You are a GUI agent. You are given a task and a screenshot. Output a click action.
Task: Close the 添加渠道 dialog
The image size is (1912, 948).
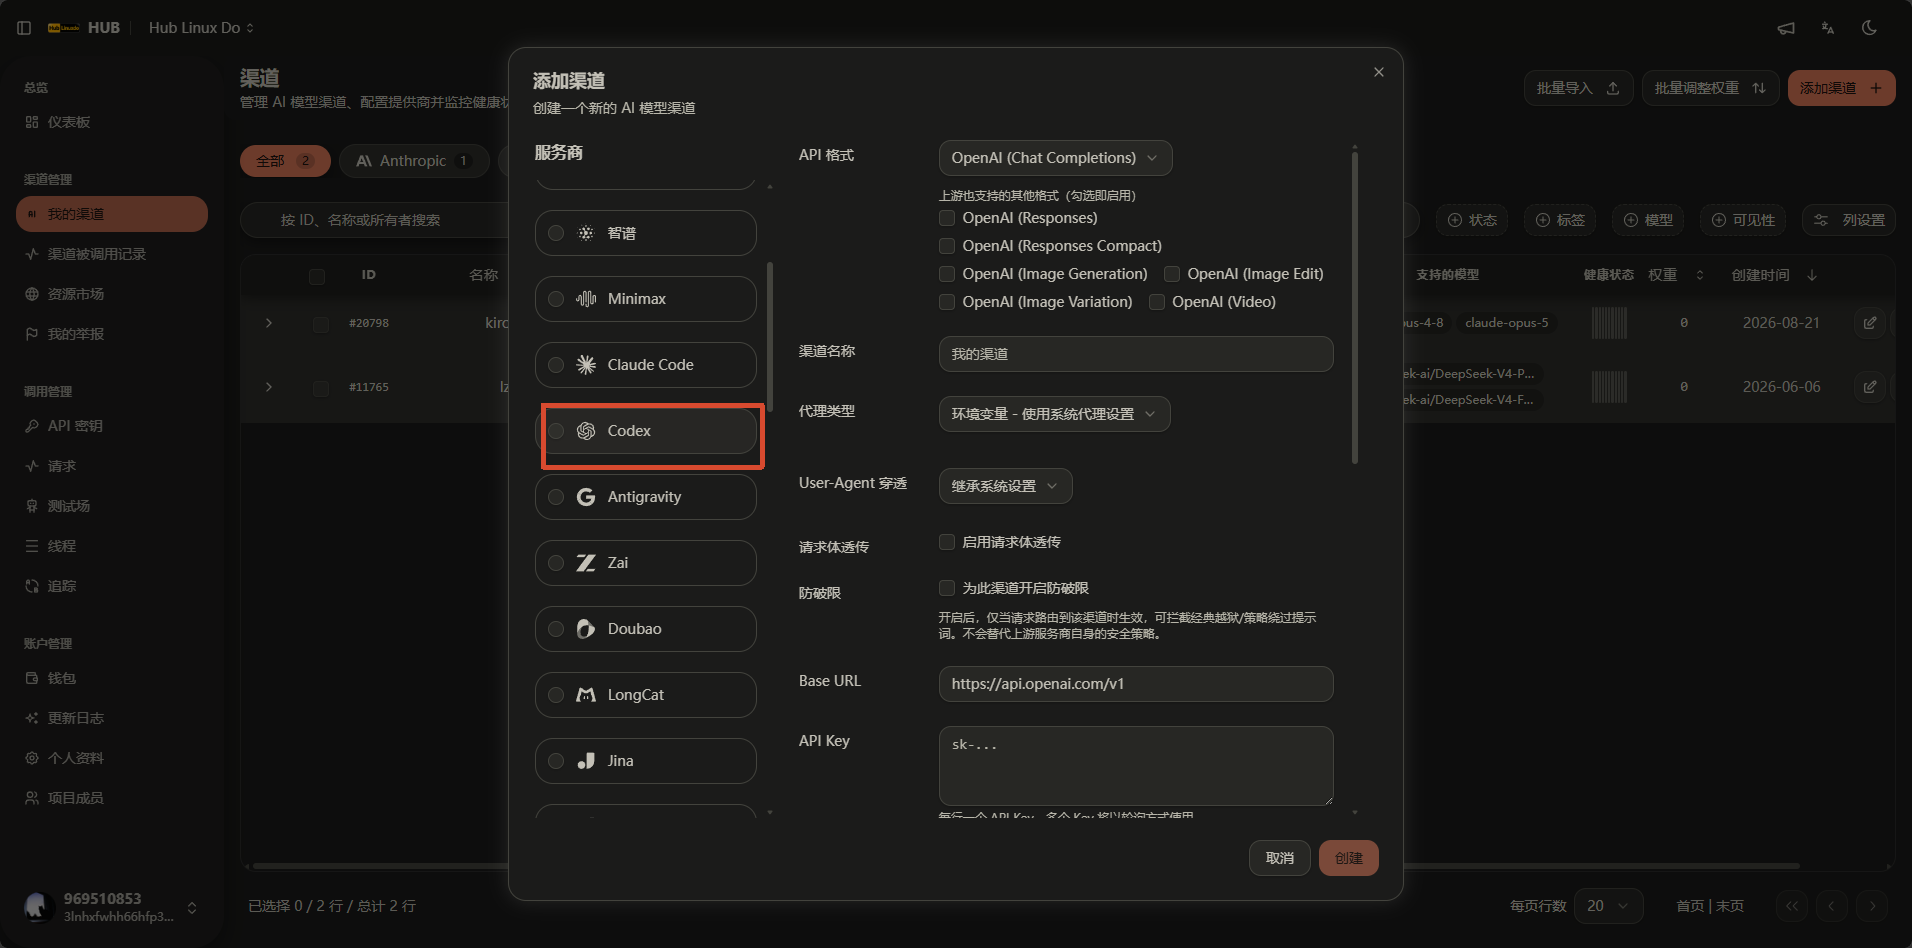tap(1379, 72)
